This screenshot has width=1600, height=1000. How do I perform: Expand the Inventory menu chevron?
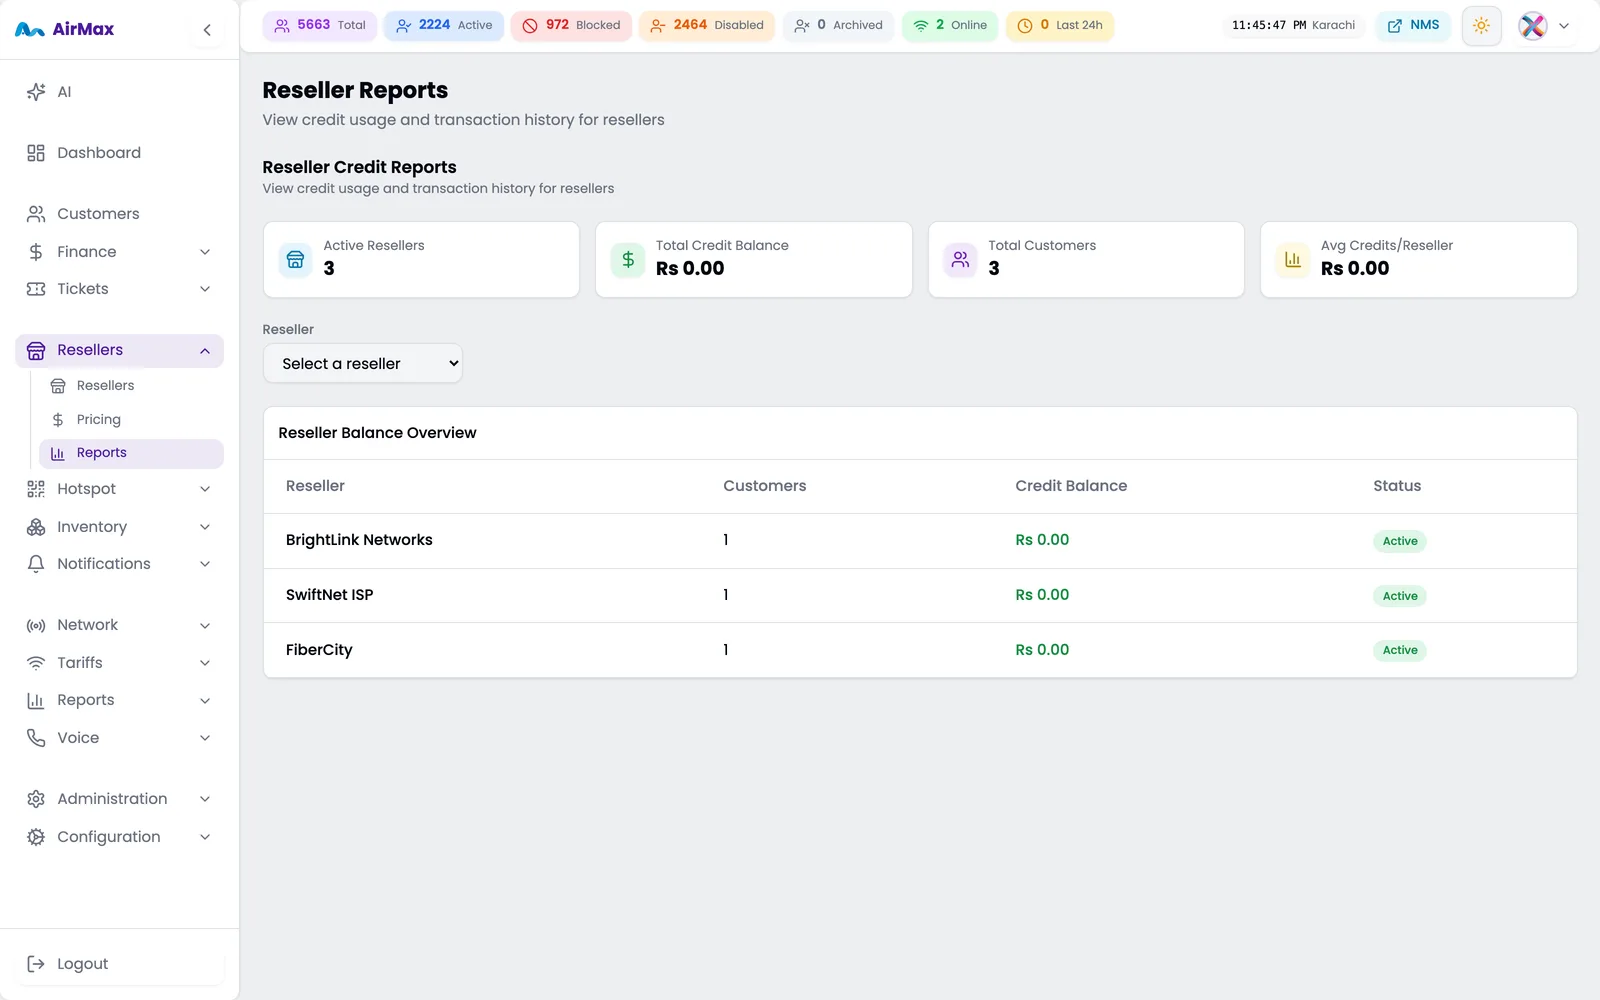205,527
